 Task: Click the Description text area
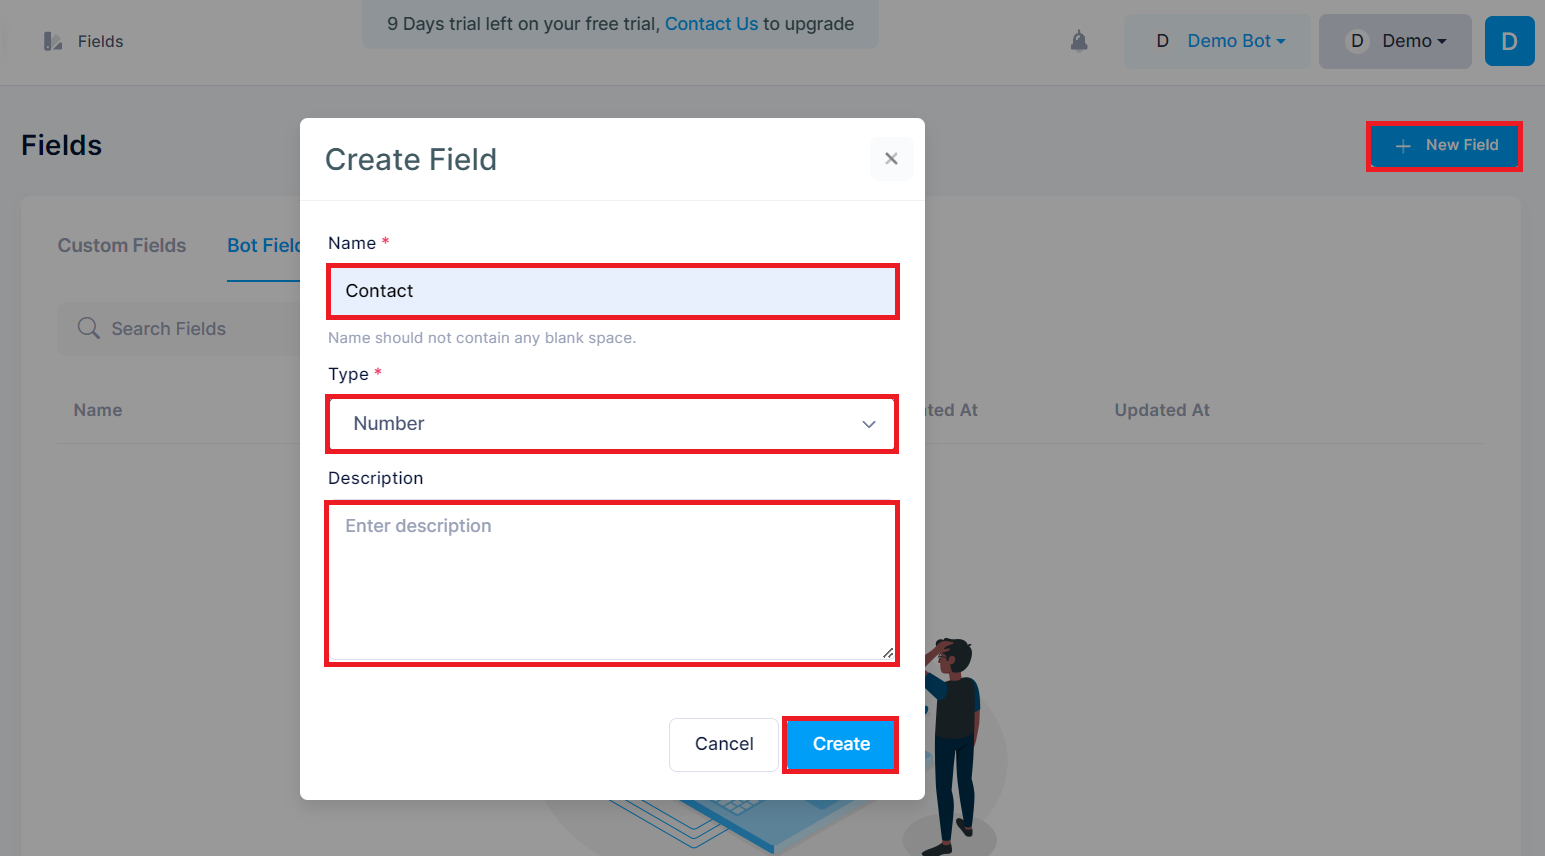point(612,583)
